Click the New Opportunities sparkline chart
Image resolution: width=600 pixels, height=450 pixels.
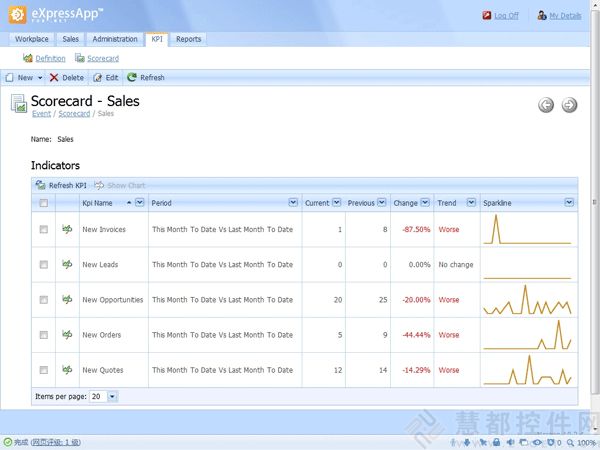(x=527, y=300)
